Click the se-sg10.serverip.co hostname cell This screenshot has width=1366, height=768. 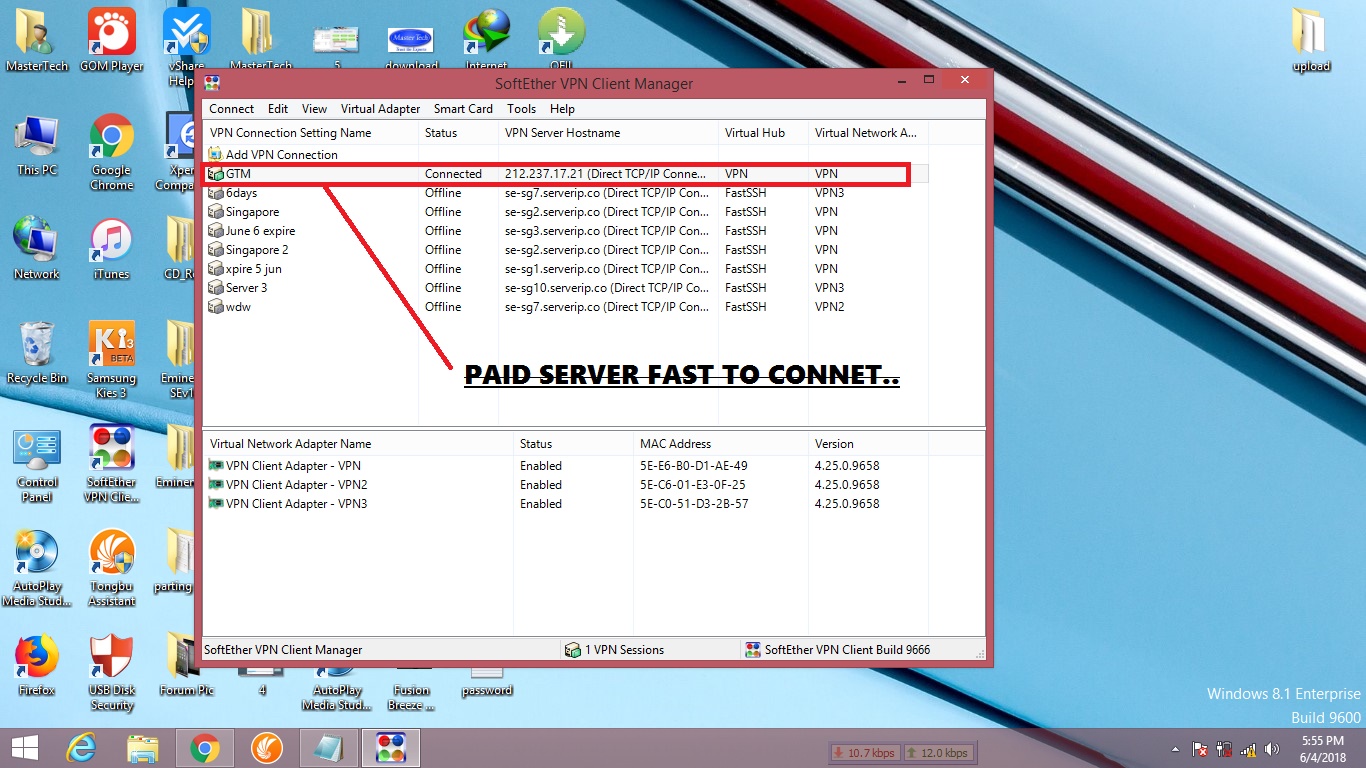coord(607,288)
